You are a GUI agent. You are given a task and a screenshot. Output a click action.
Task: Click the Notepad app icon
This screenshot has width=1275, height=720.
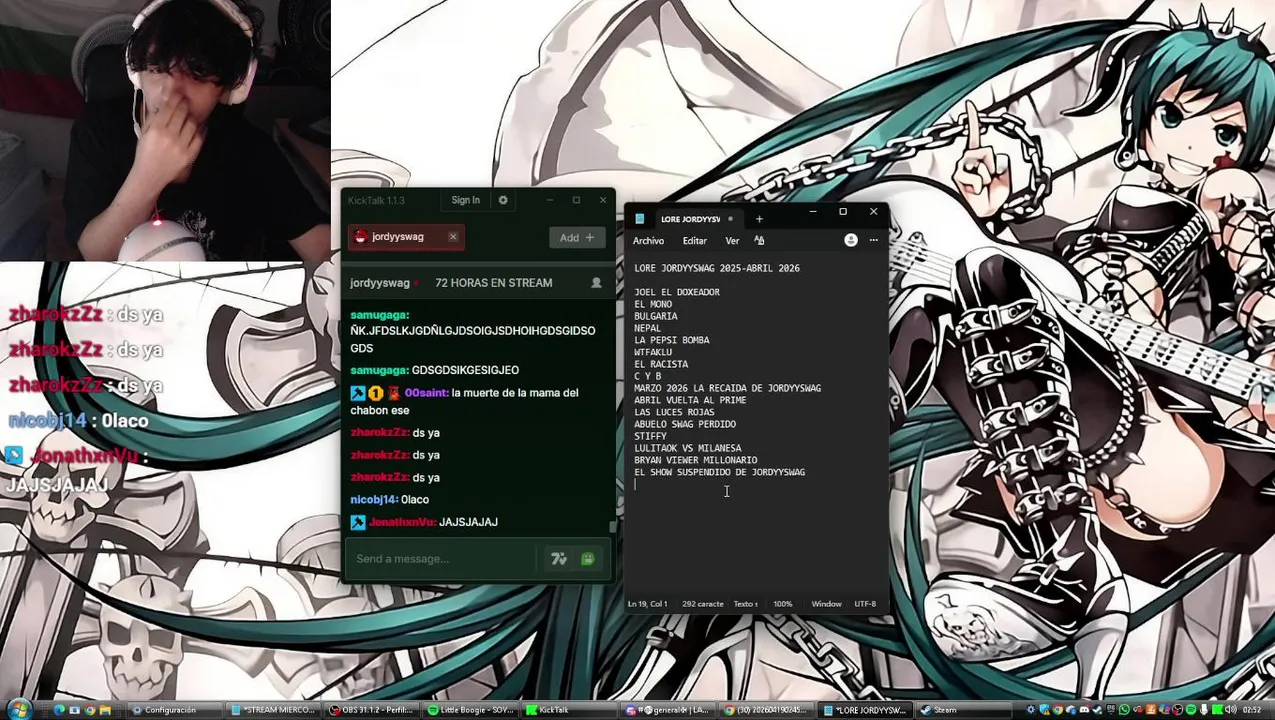pyautogui.click(x=640, y=219)
